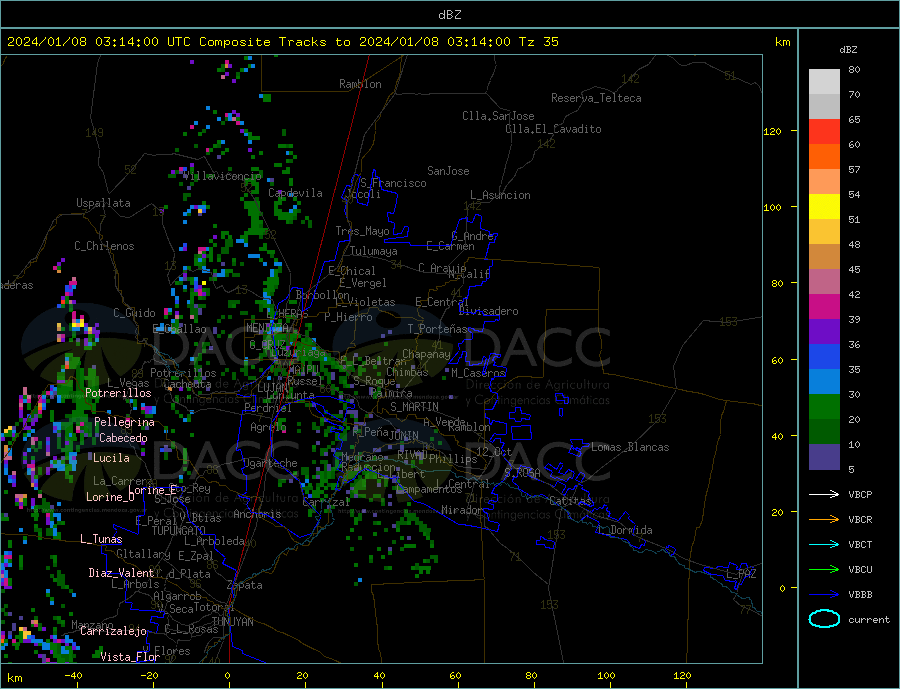
Task: Click the 'Lucila' station label
Action: click(111, 458)
